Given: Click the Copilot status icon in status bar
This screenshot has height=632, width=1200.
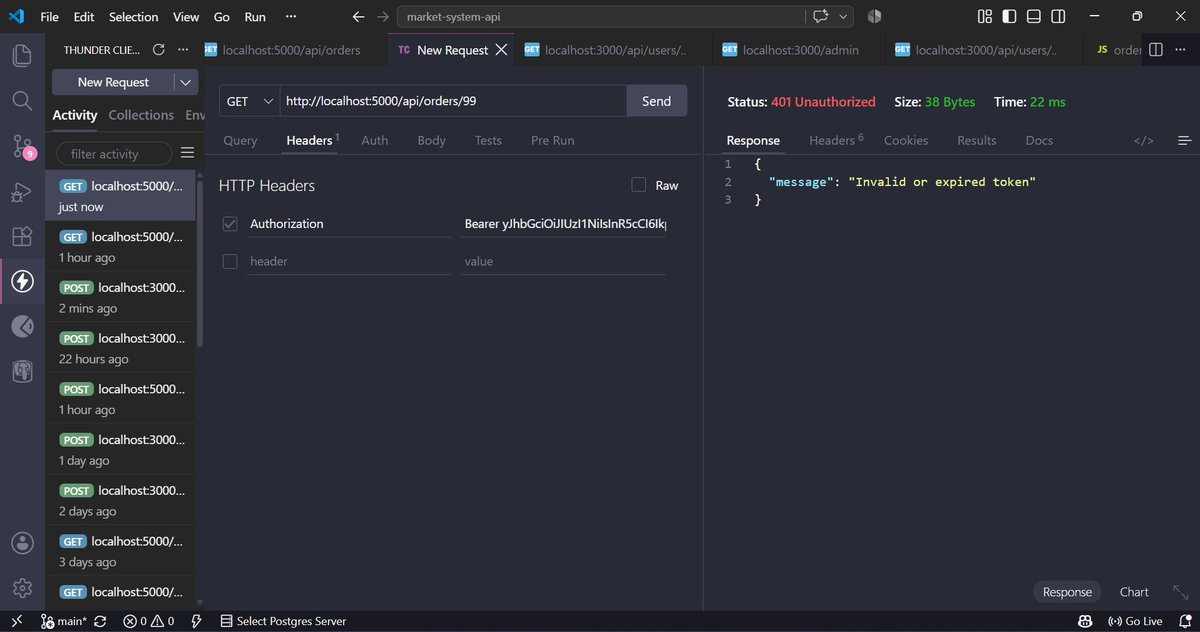Looking at the screenshot, I should pos(1083,621).
